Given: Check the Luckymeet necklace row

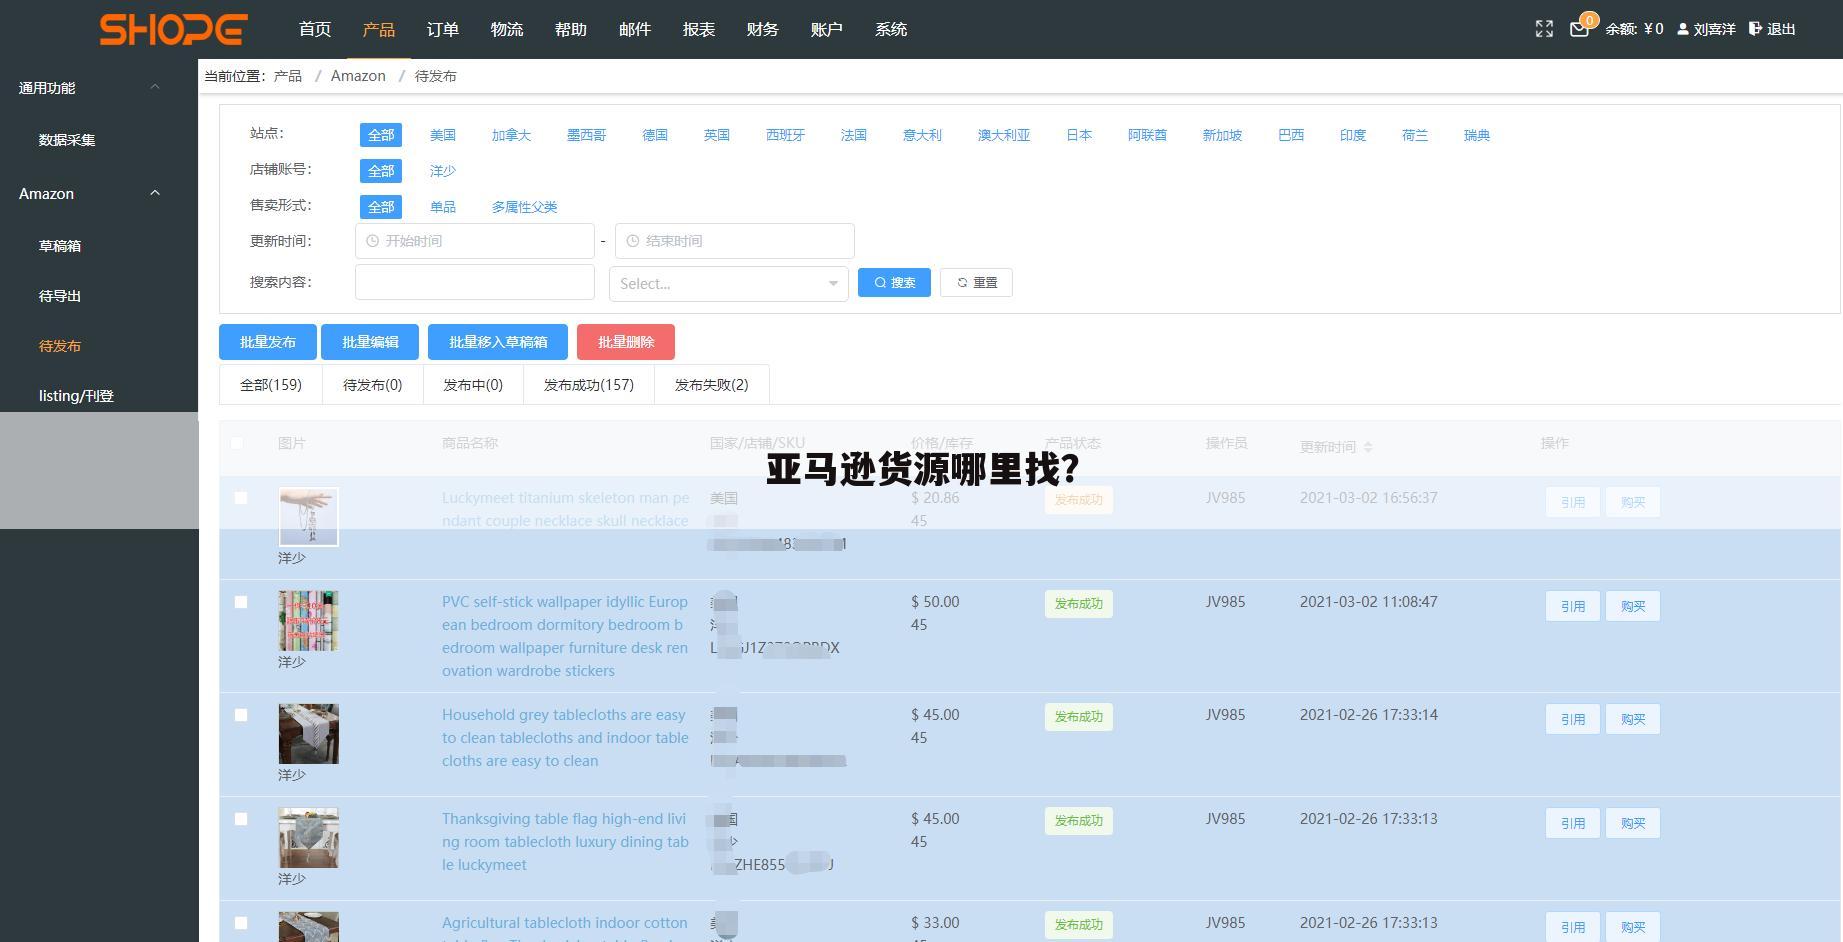Looking at the screenshot, I should tap(240, 497).
